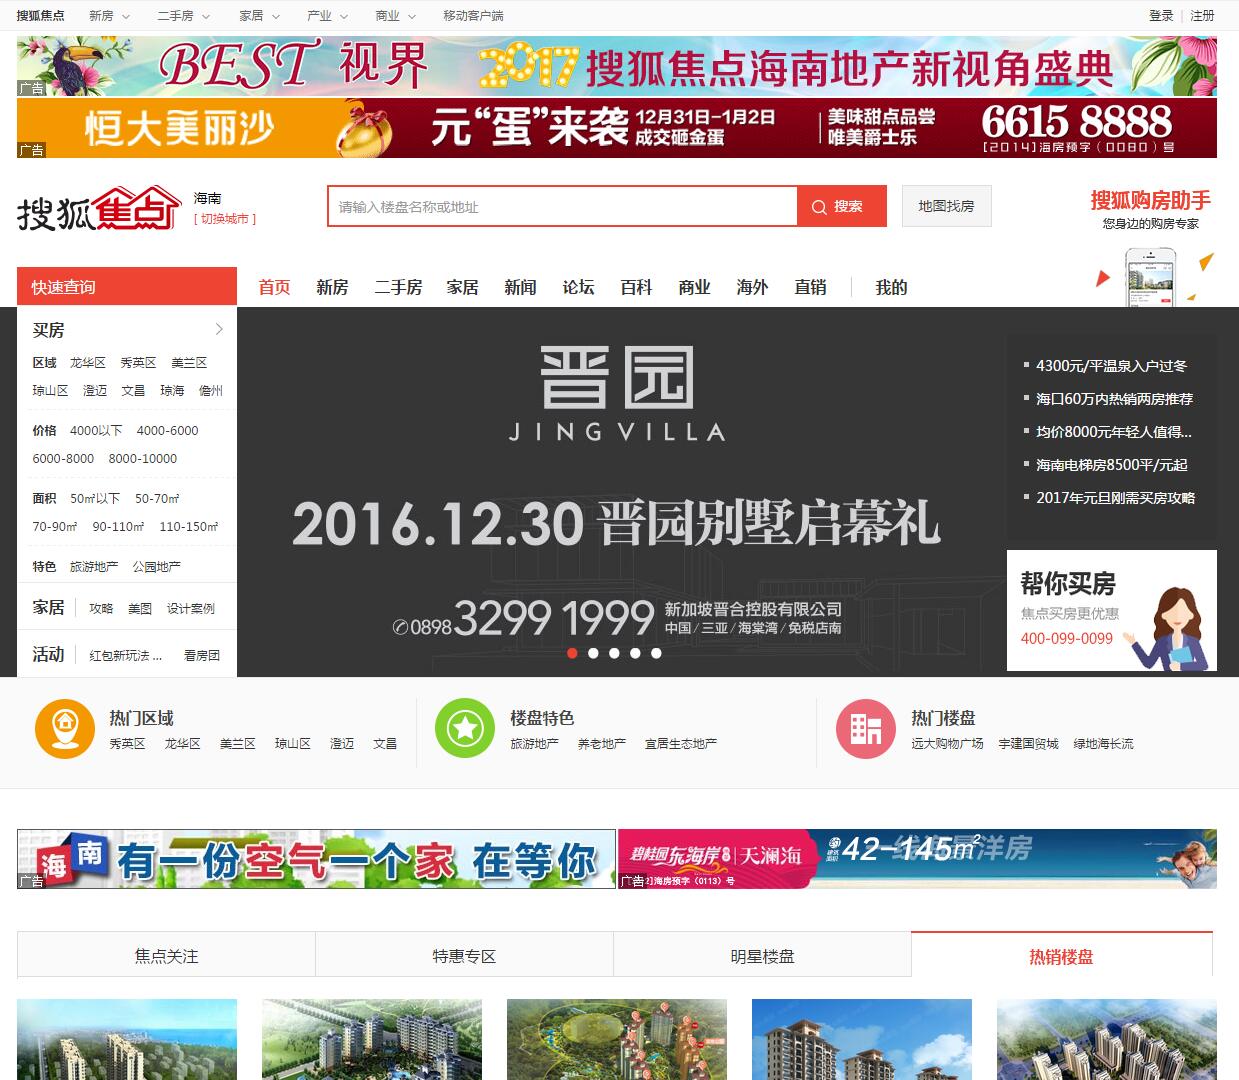Viewport: 1239px width, 1080px height.
Task: Open the 晋园别墅启幕礼 carousel banner
Action: pos(621,492)
